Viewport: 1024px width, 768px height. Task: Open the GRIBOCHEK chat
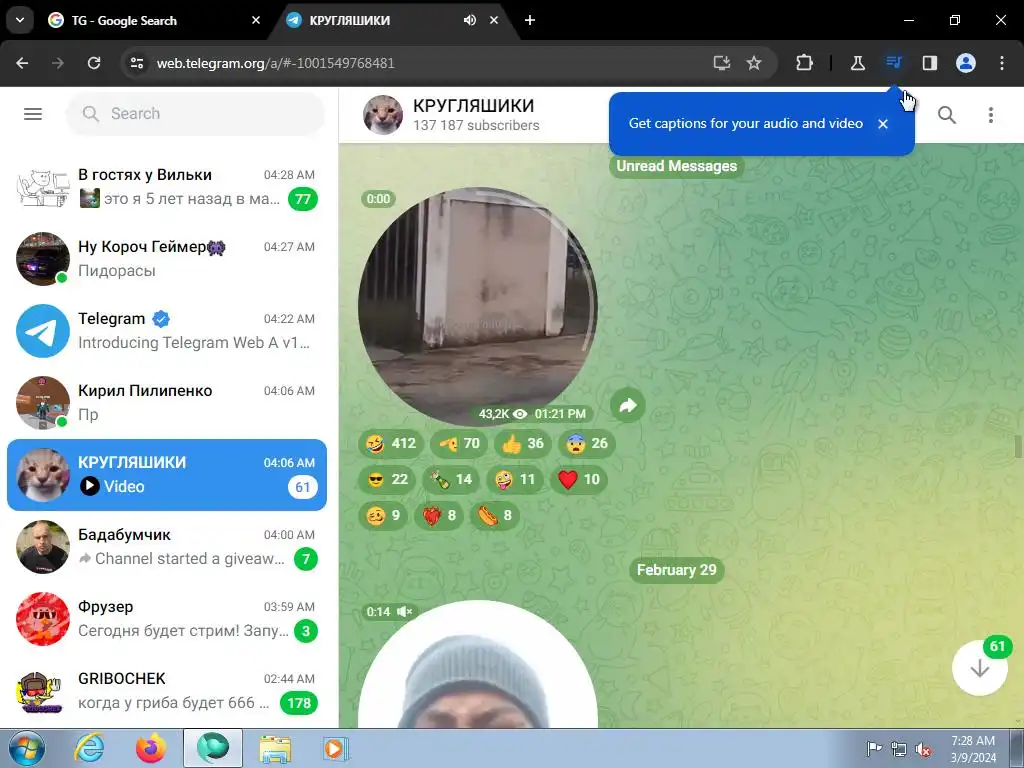point(167,690)
